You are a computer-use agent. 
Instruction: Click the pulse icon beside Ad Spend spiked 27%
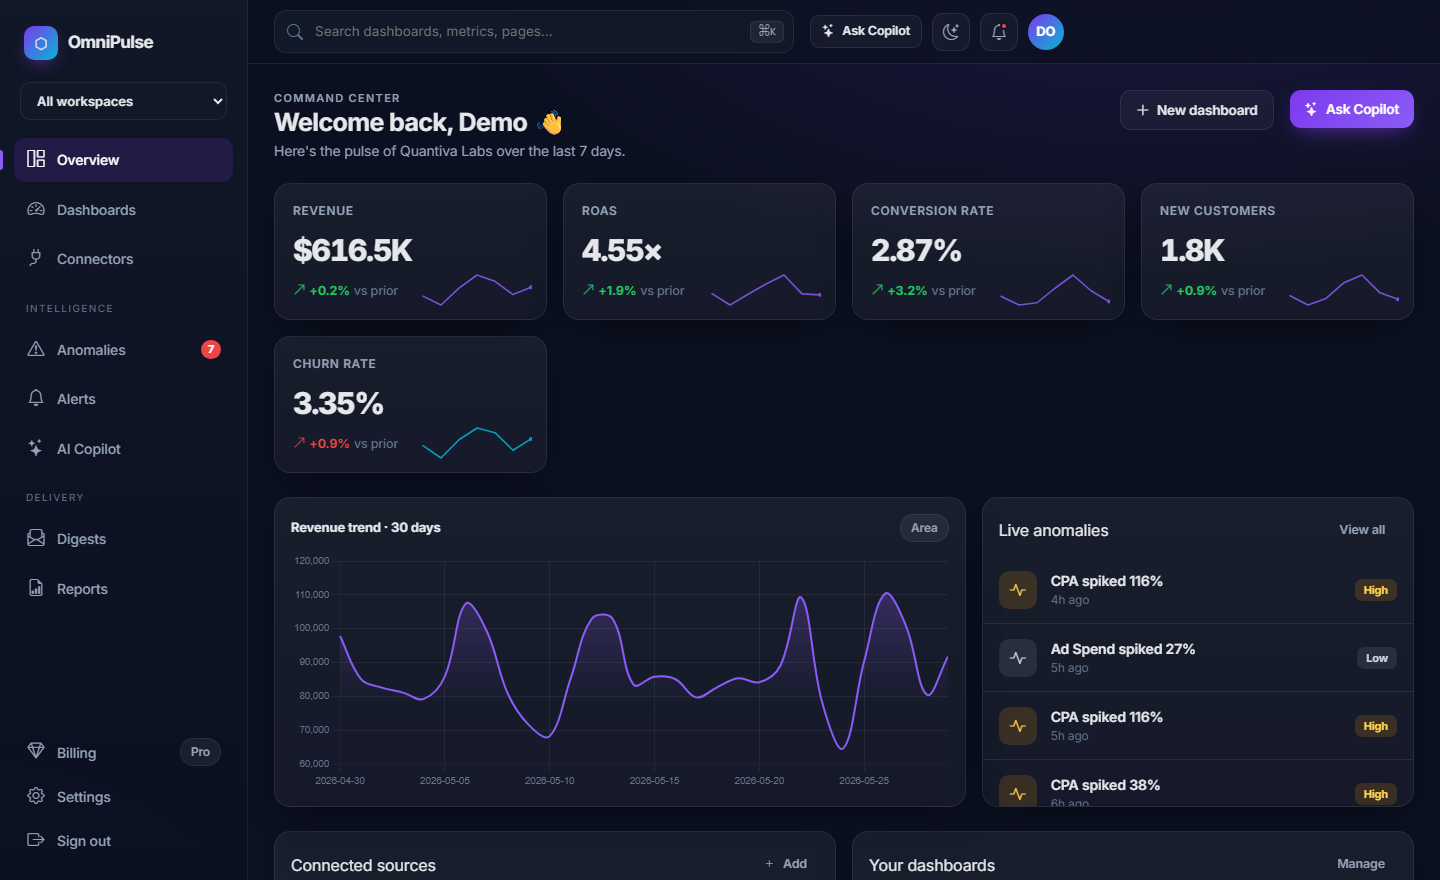(1018, 658)
